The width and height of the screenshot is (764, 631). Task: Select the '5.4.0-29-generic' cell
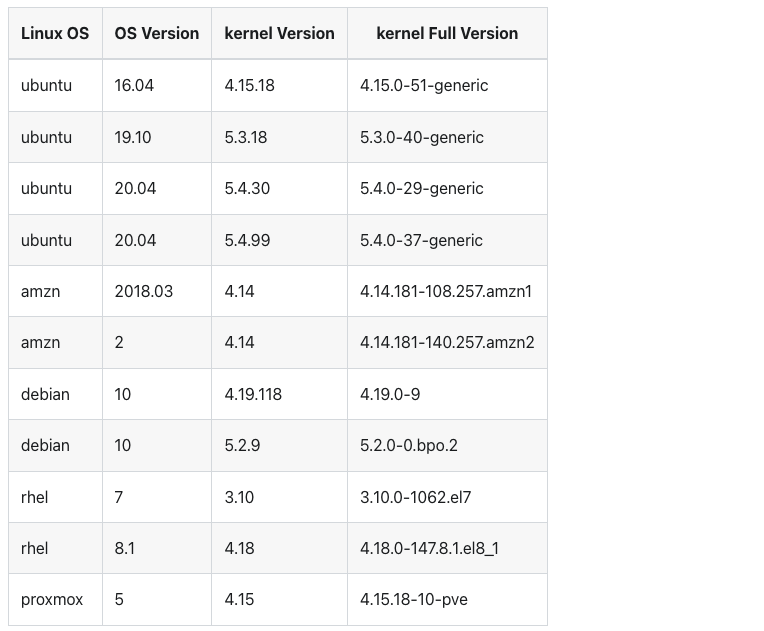pos(422,188)
